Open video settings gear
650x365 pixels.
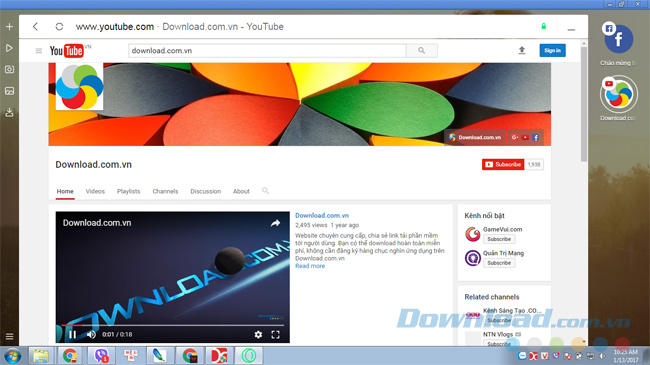click(x=258, y=334)
